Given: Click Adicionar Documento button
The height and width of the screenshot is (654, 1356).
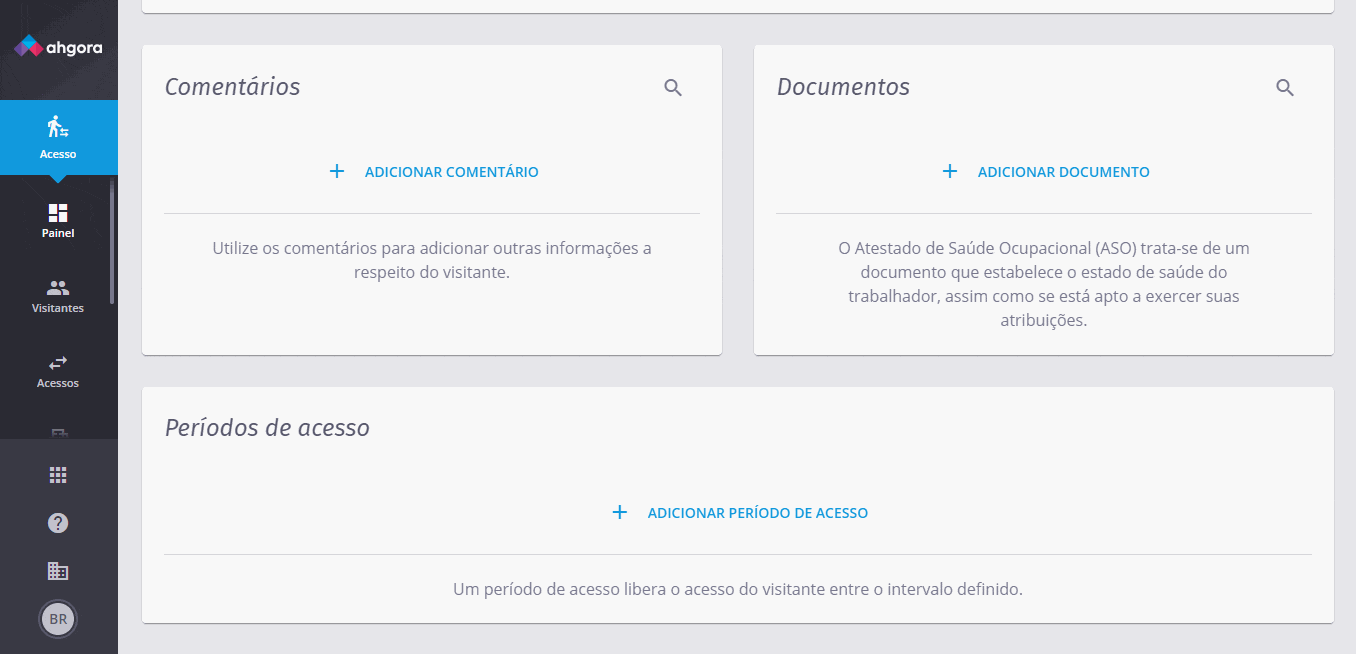Looking at the screenshot, I should point(1044,172).
